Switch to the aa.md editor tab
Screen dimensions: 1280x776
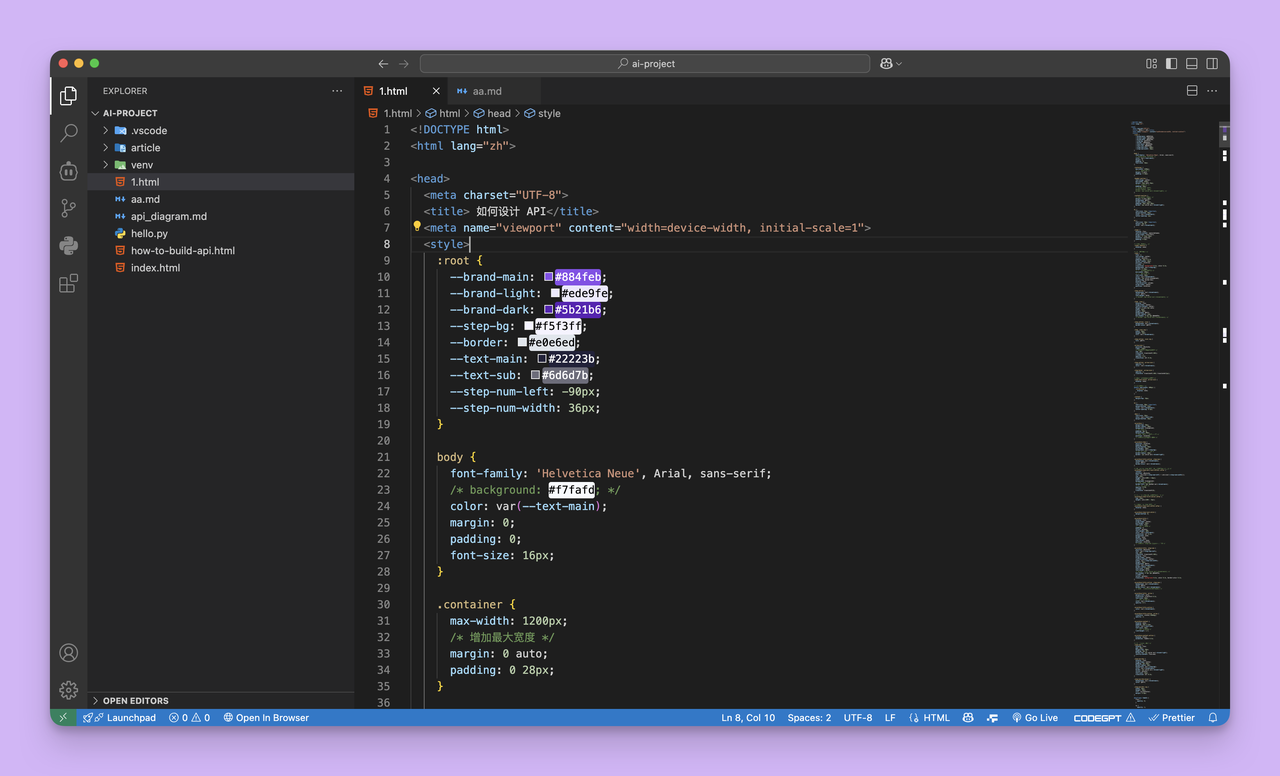[494, 91]
